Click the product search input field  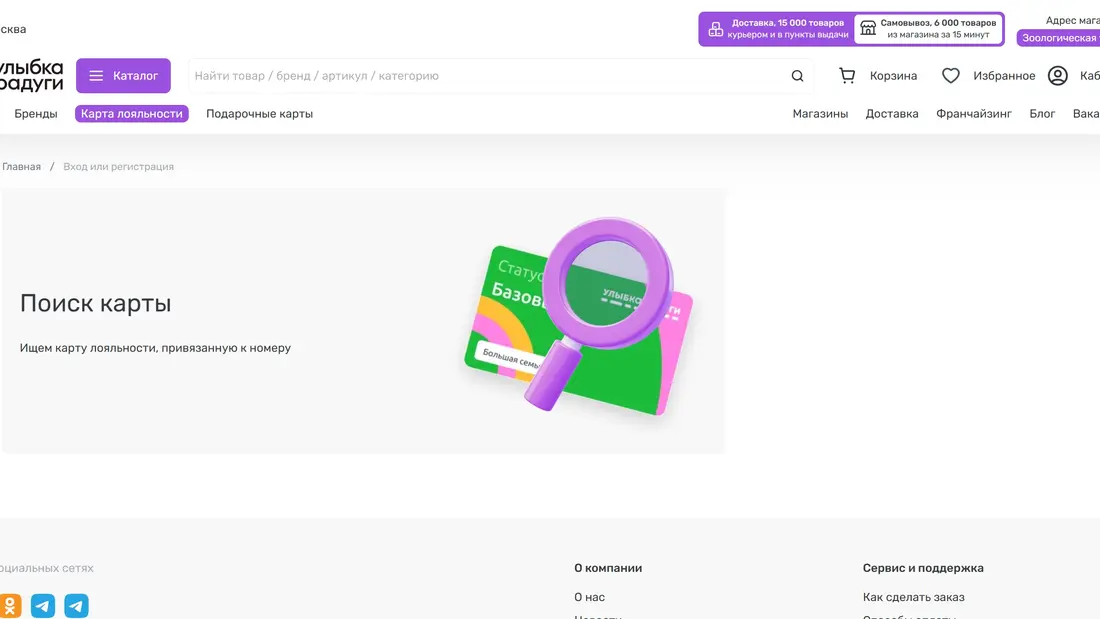pyautogui.click(x=480, y=76)
